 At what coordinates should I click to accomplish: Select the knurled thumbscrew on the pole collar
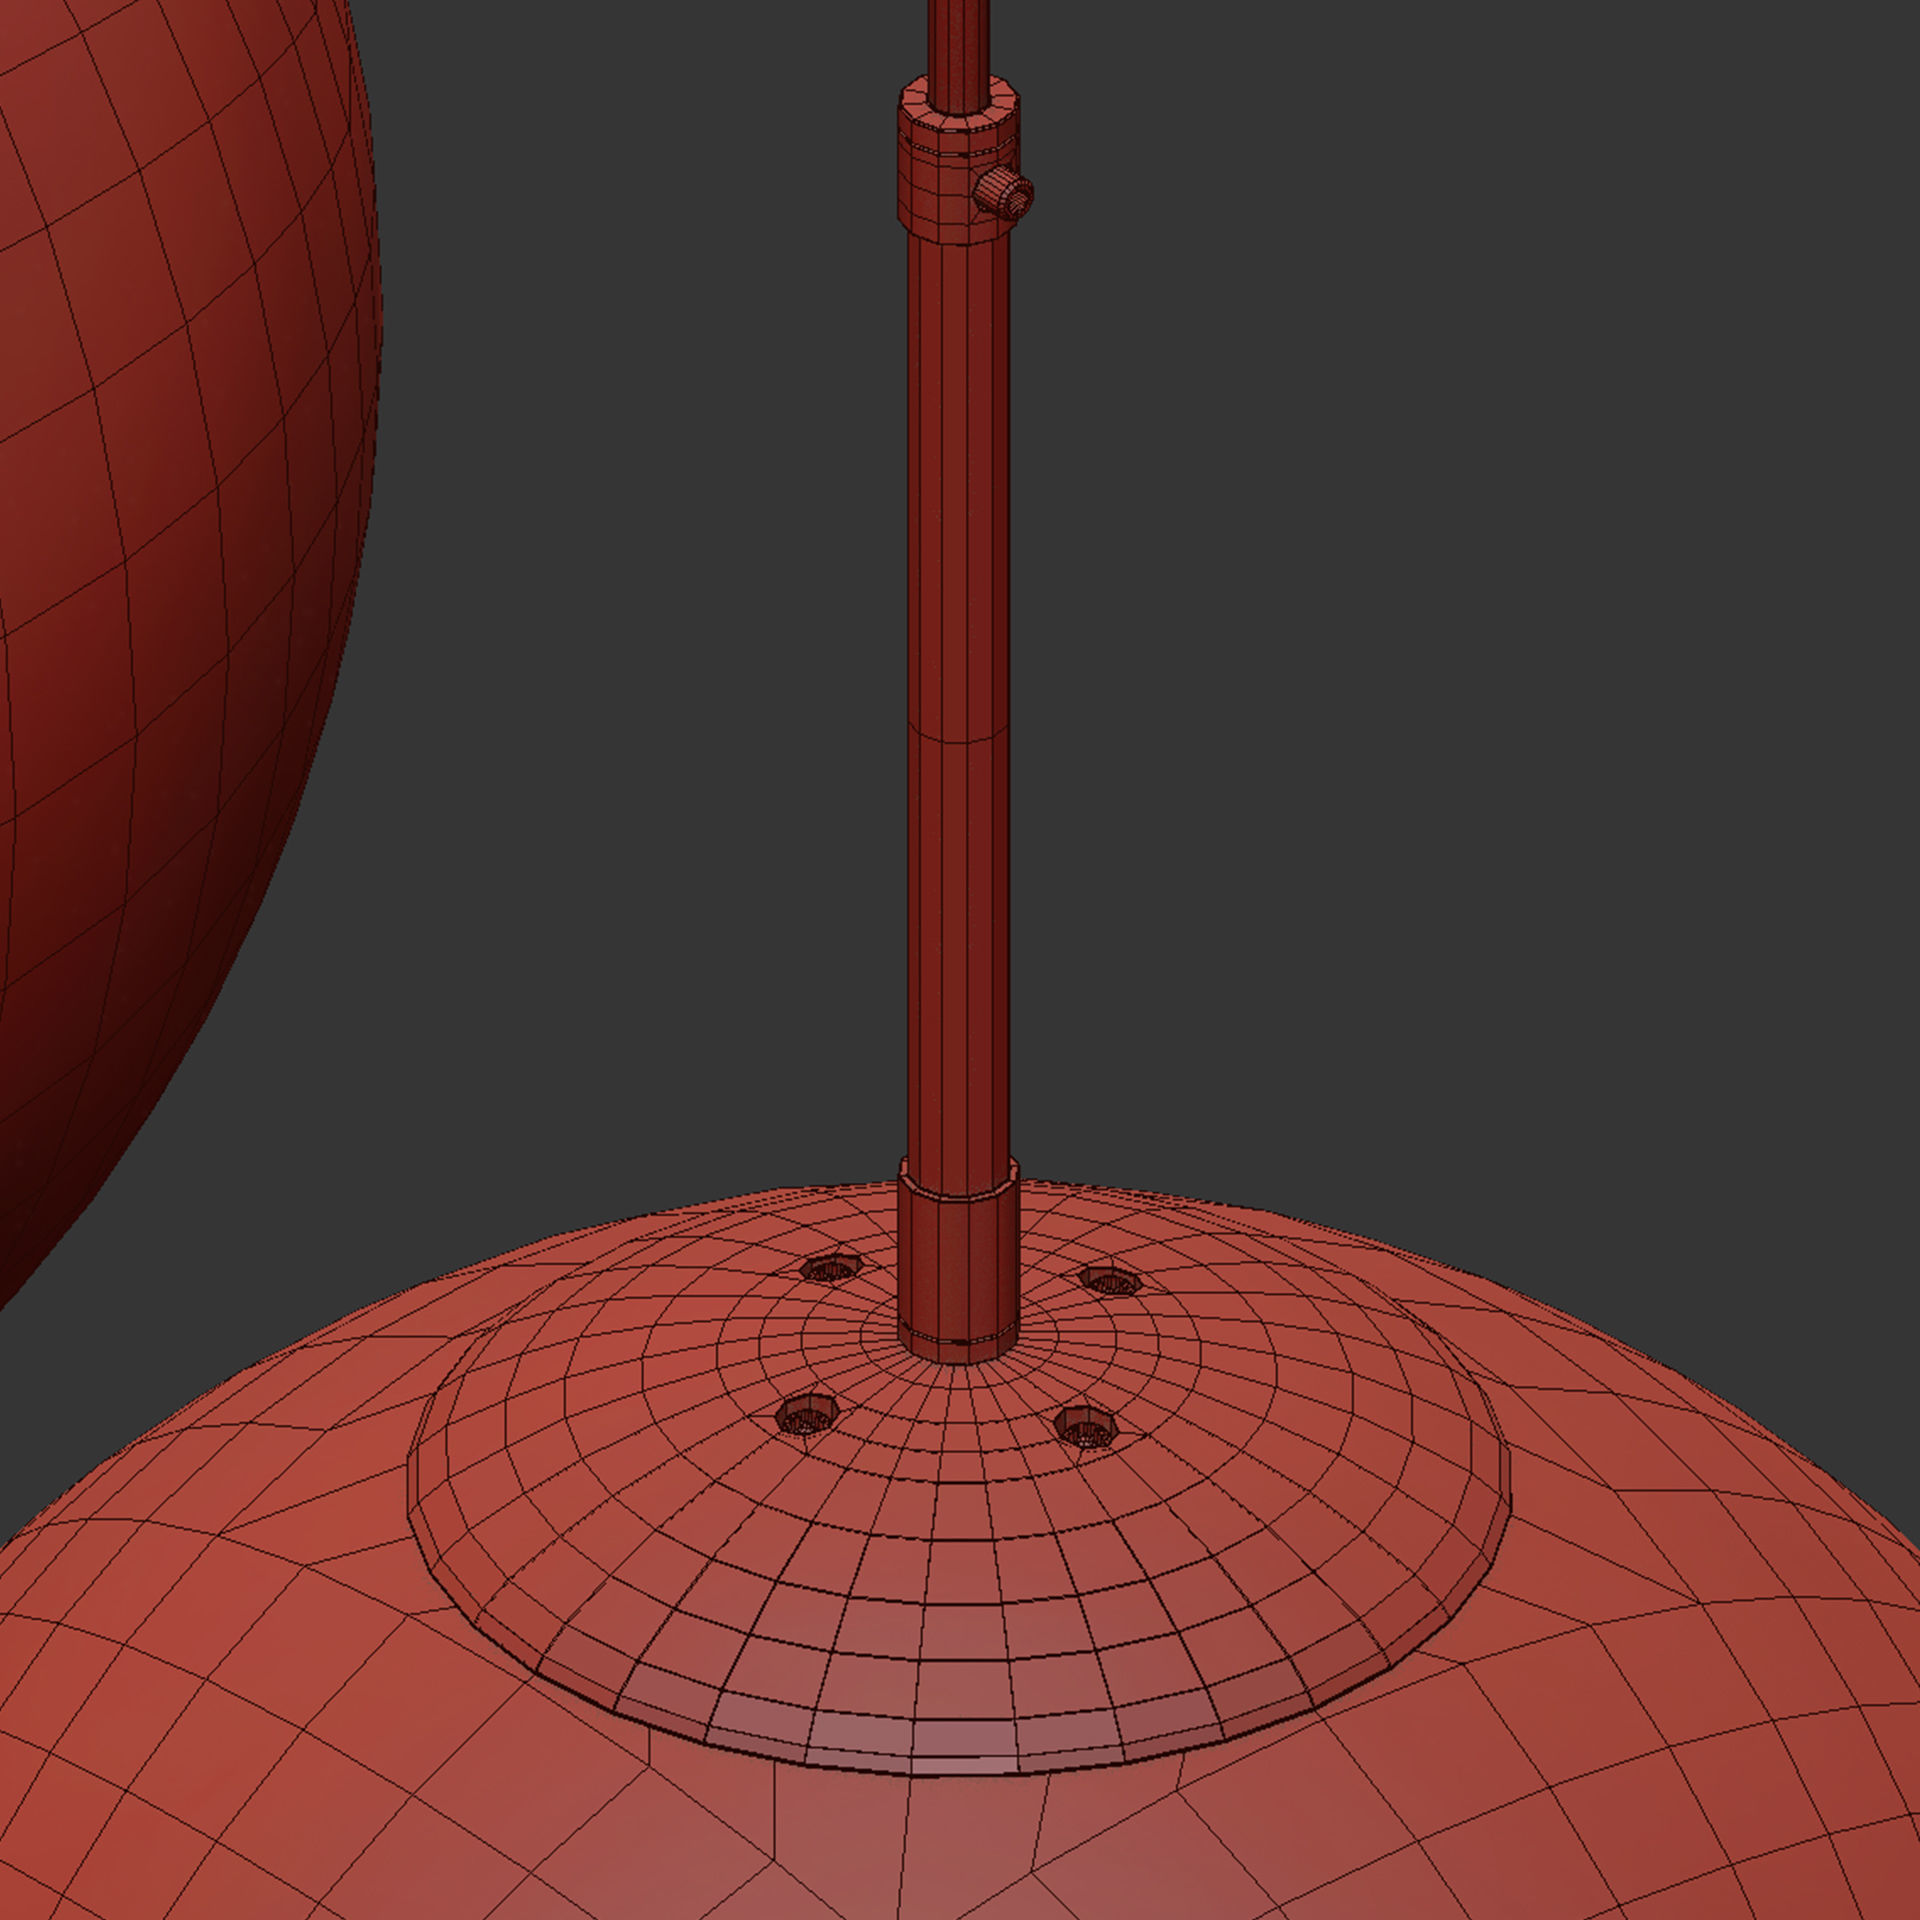(x=1005, y=192)
